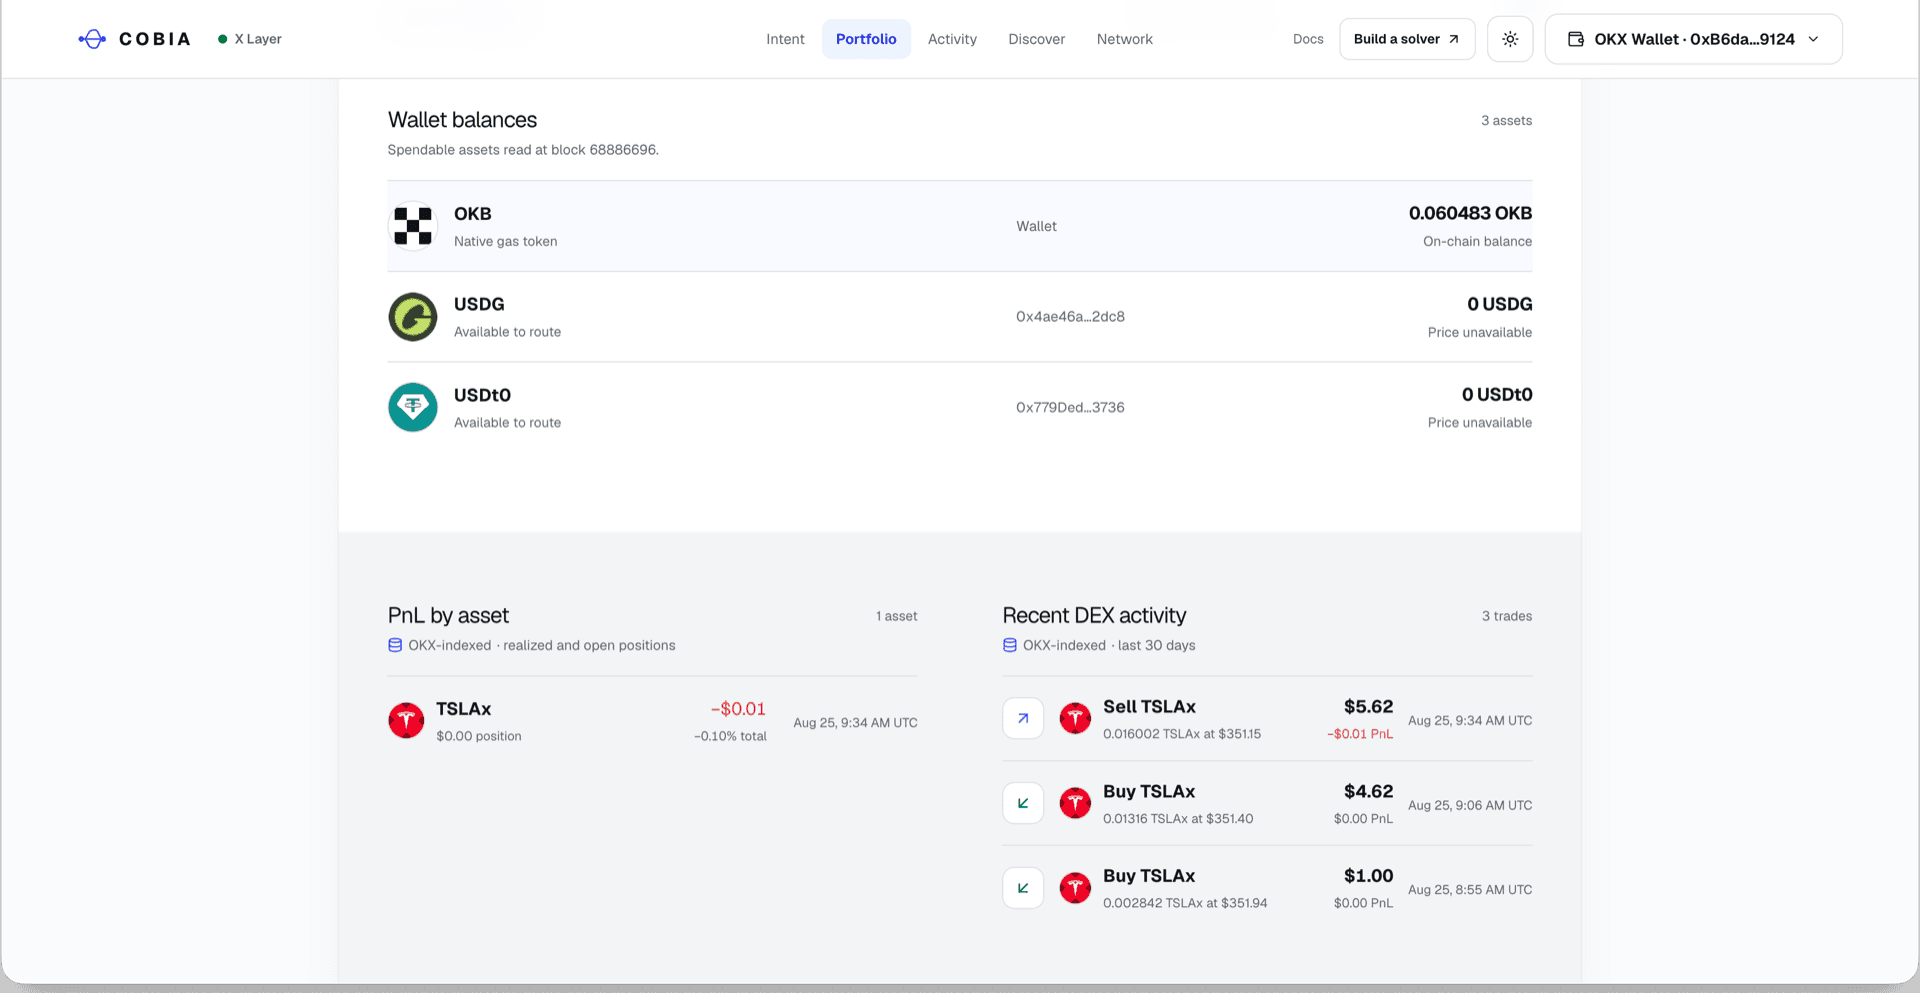Click the Cobia logo icon
This screenshot has width=1920, height=993.
coord(92,39)
